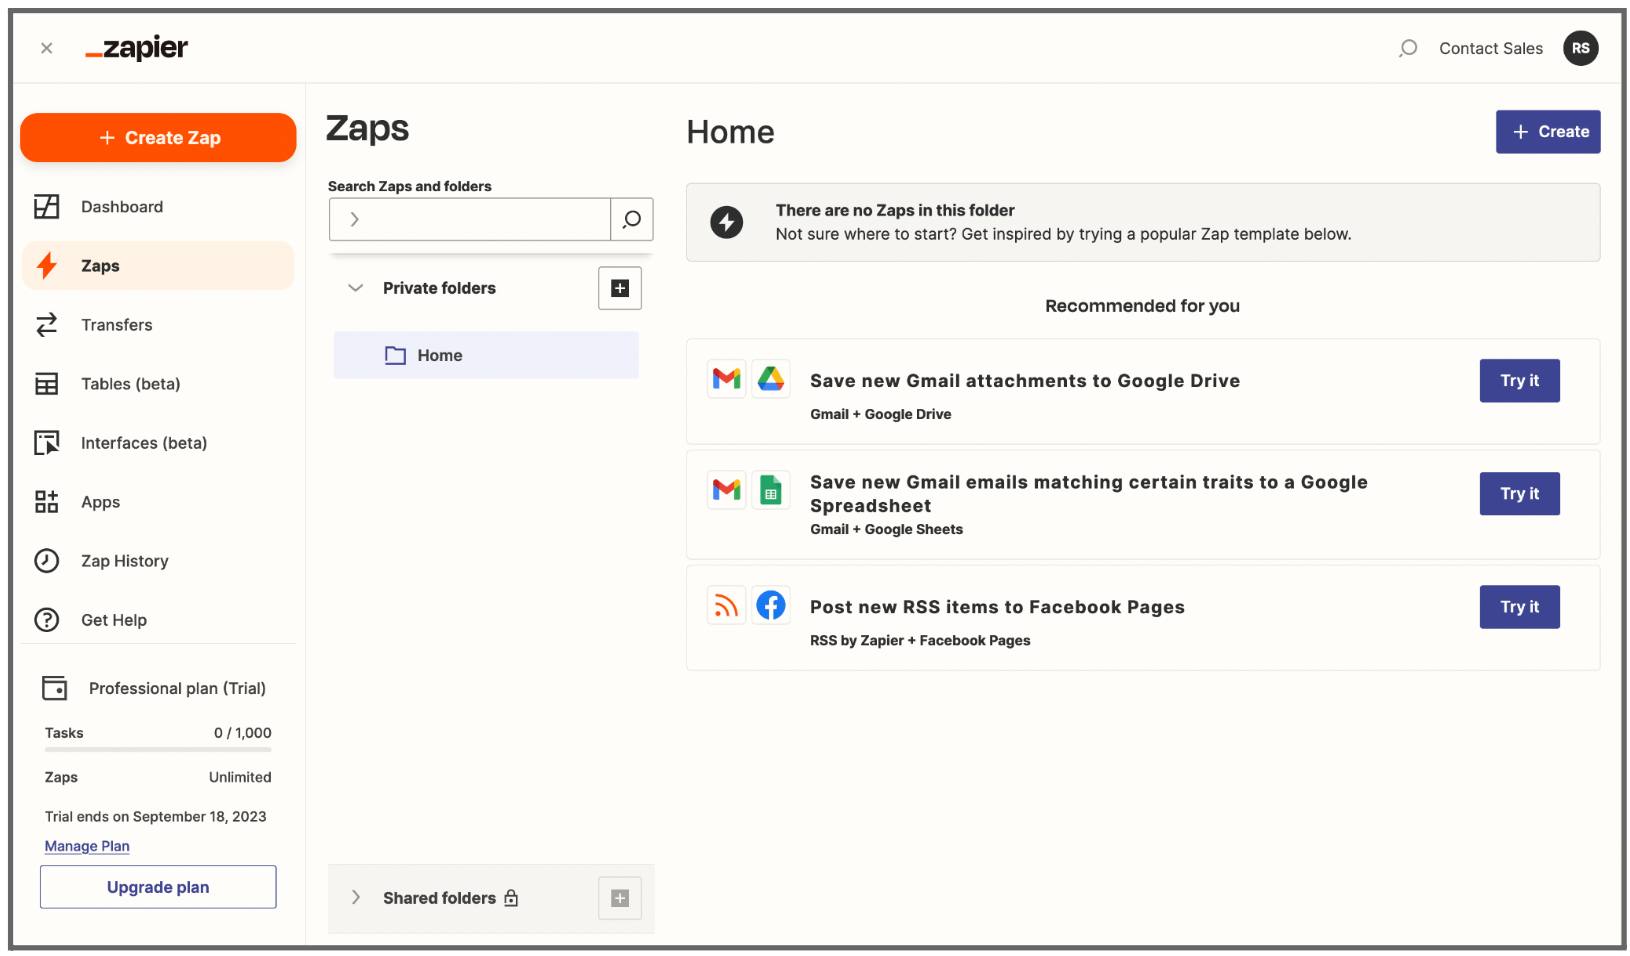Click the trial end date text
The image size is (1630, 956).
[x=156, y=817]
